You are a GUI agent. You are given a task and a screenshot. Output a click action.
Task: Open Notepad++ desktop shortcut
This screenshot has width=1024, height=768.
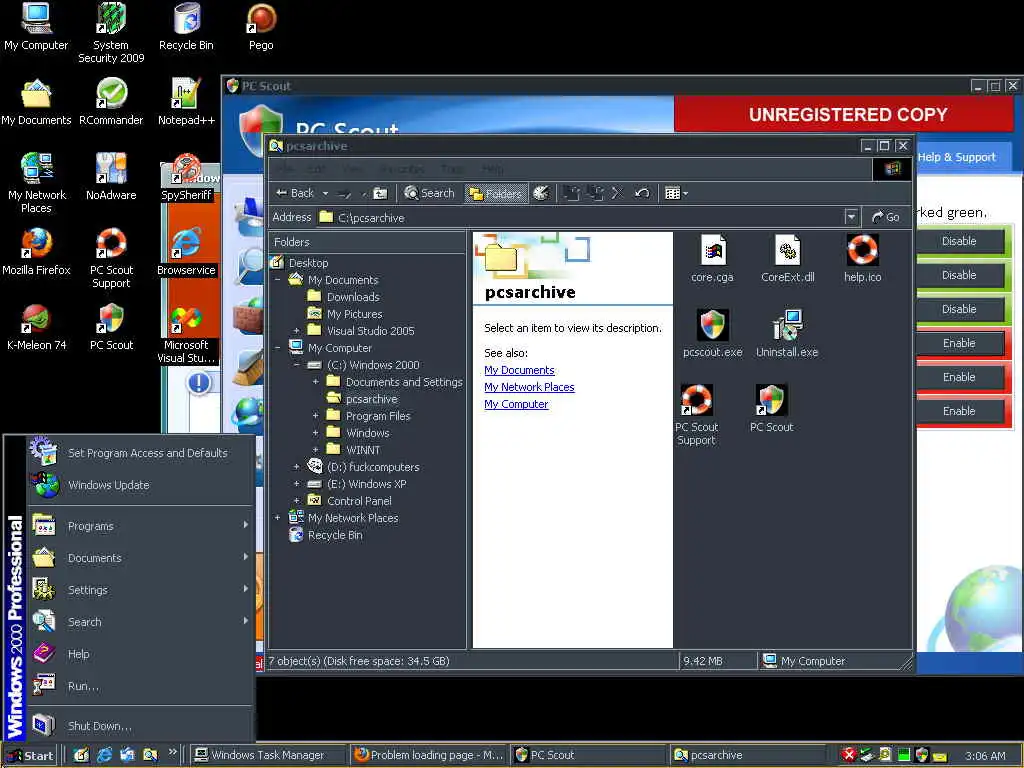[x=186, y=102]
